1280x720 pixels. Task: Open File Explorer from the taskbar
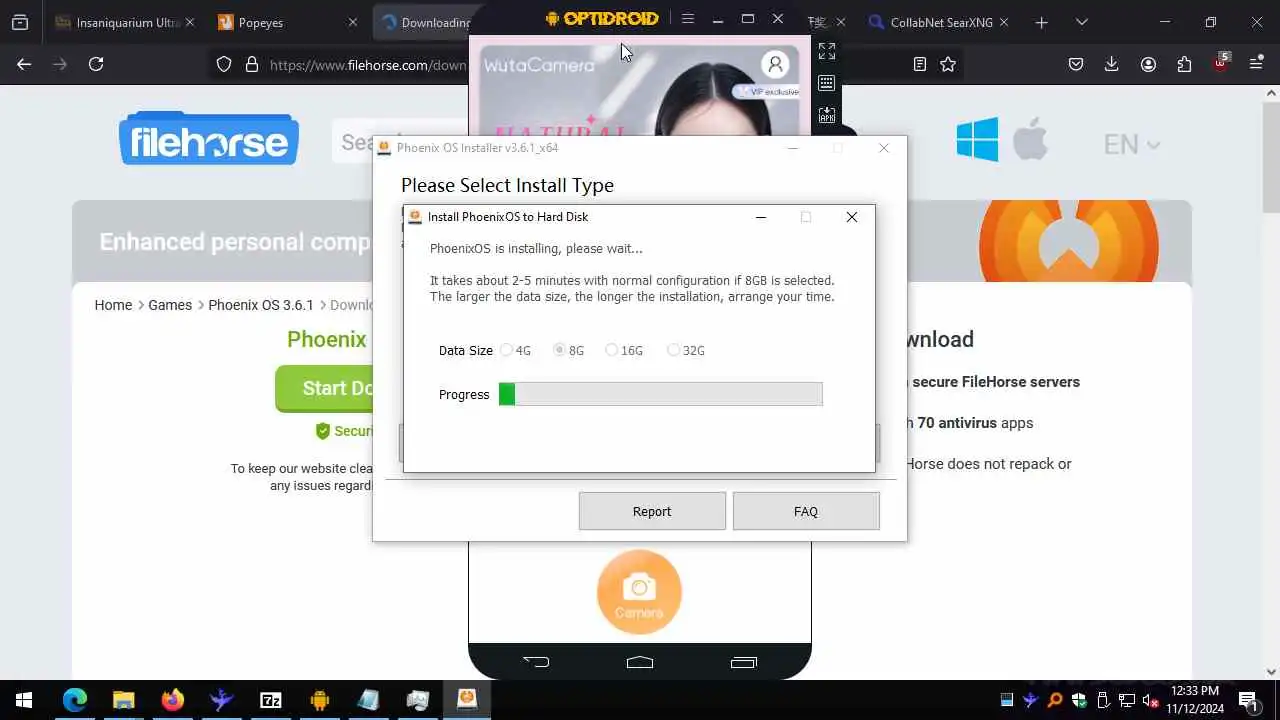coord(123,700)
